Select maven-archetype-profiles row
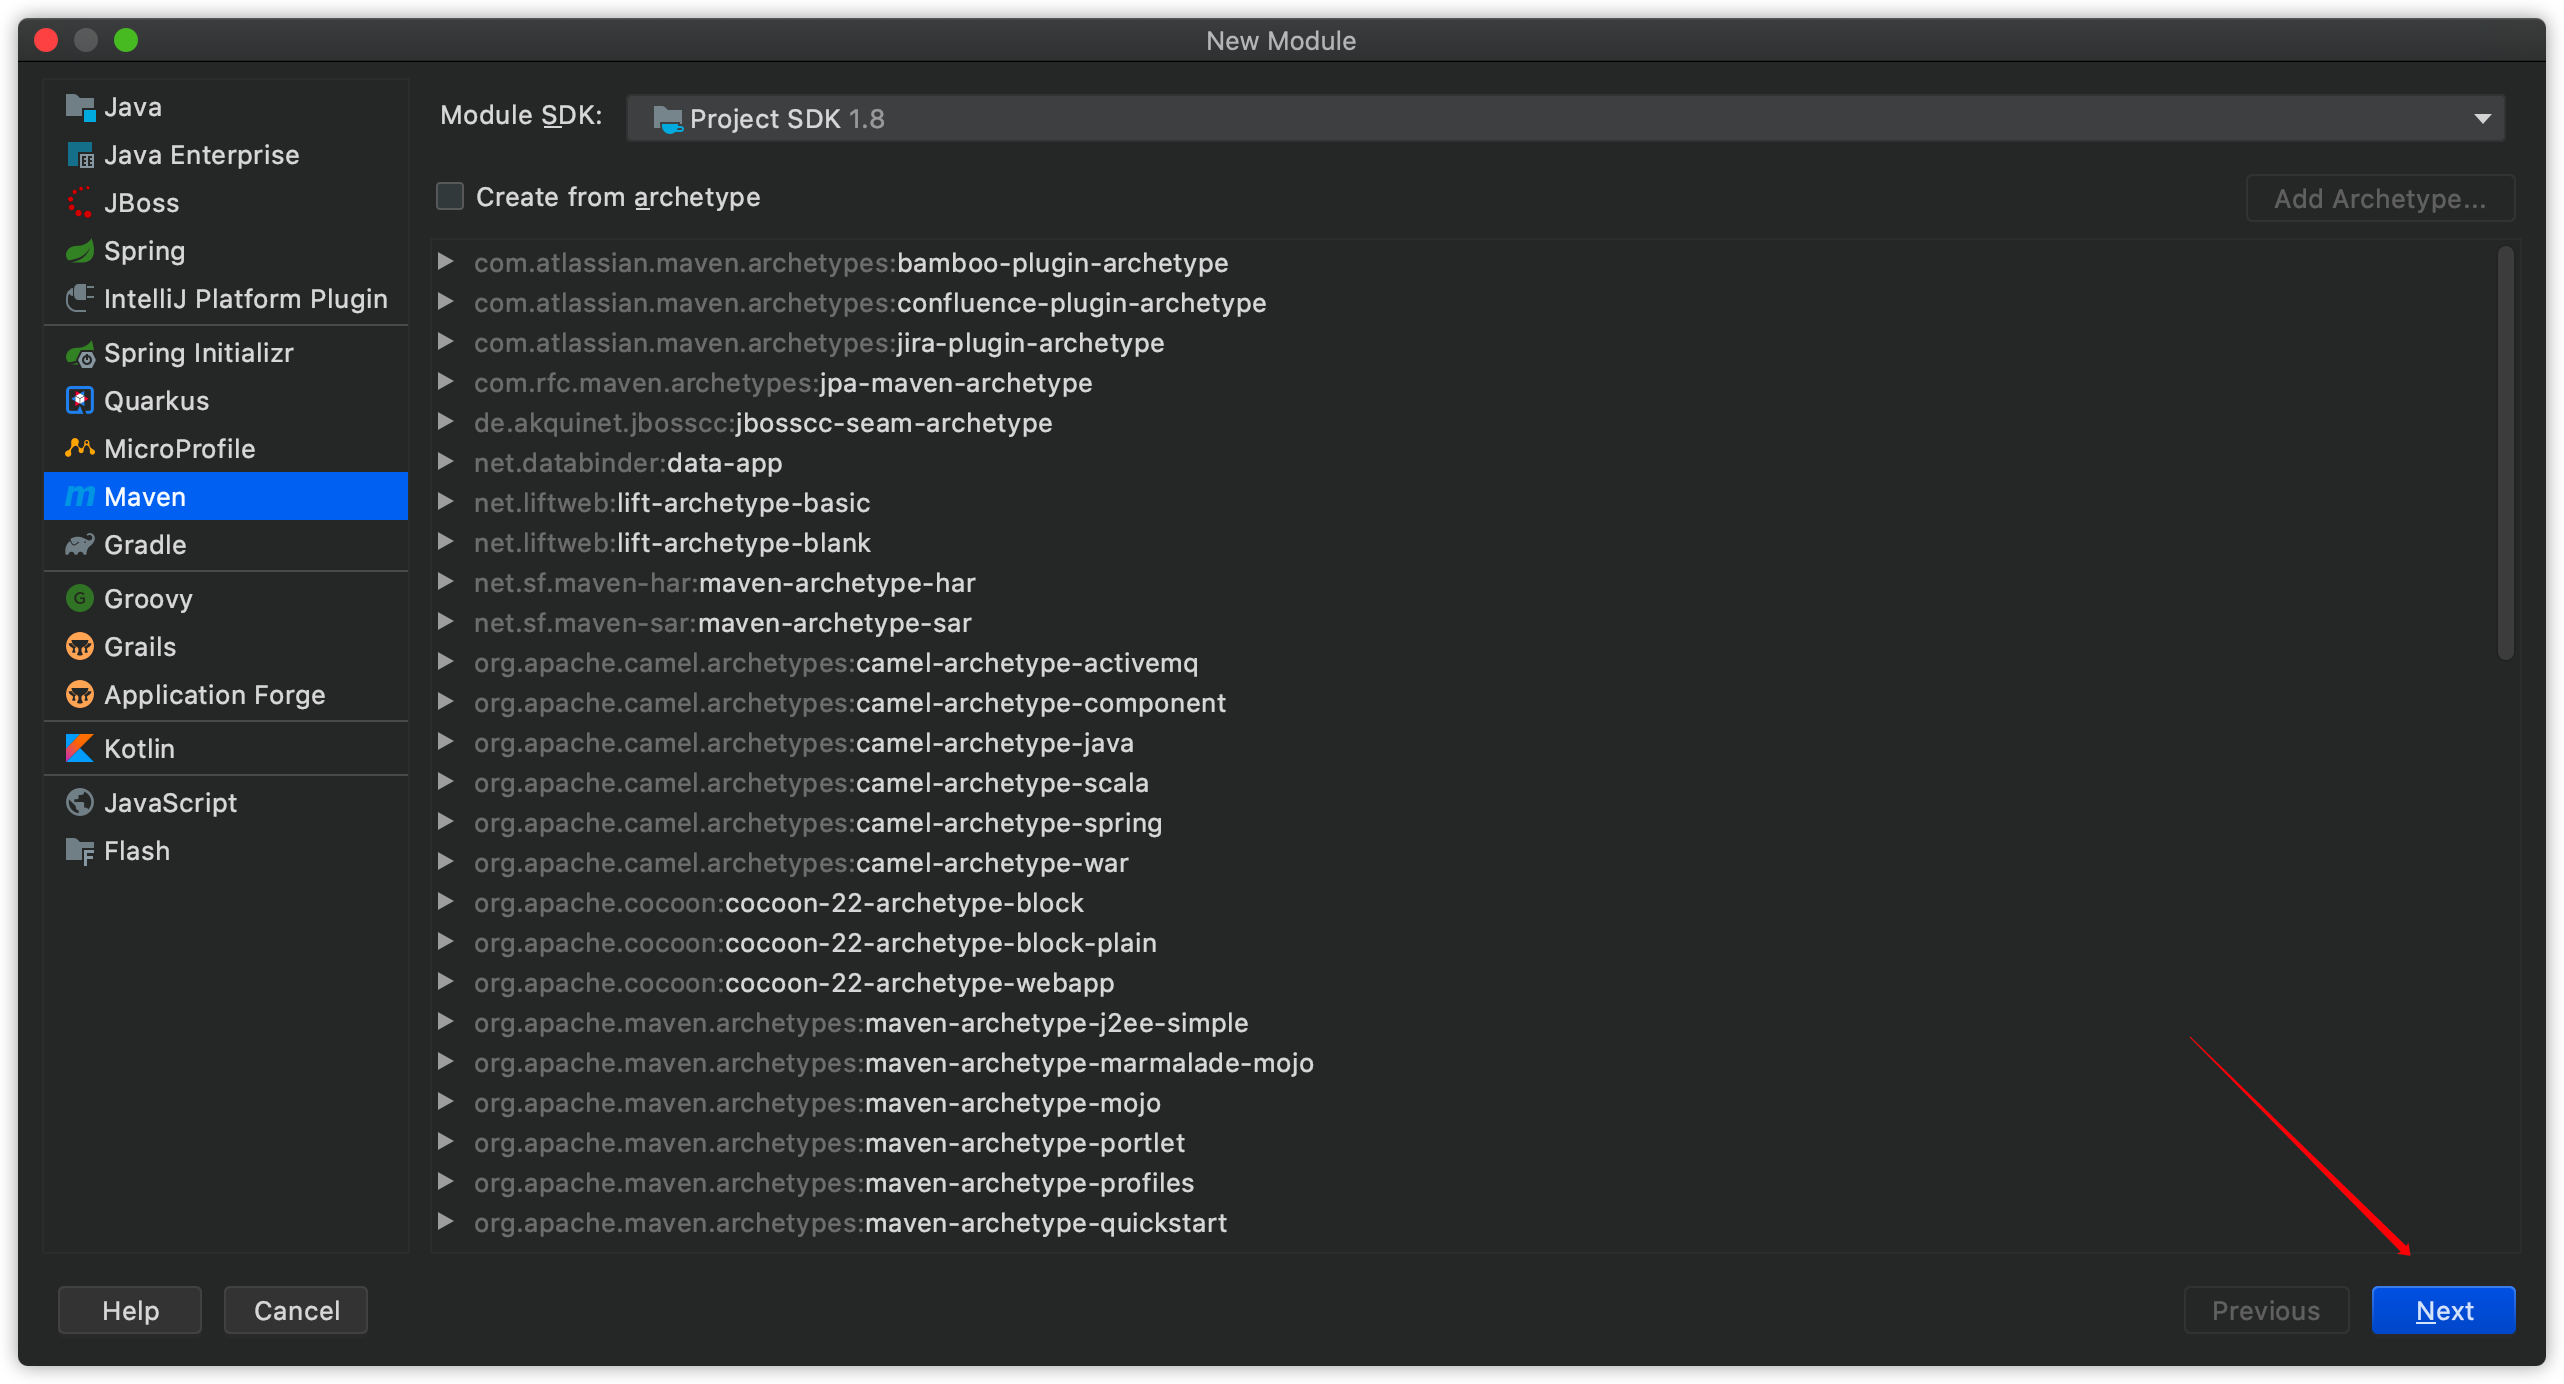Screen dimensions: 2564x1384 point(1465,1183)
